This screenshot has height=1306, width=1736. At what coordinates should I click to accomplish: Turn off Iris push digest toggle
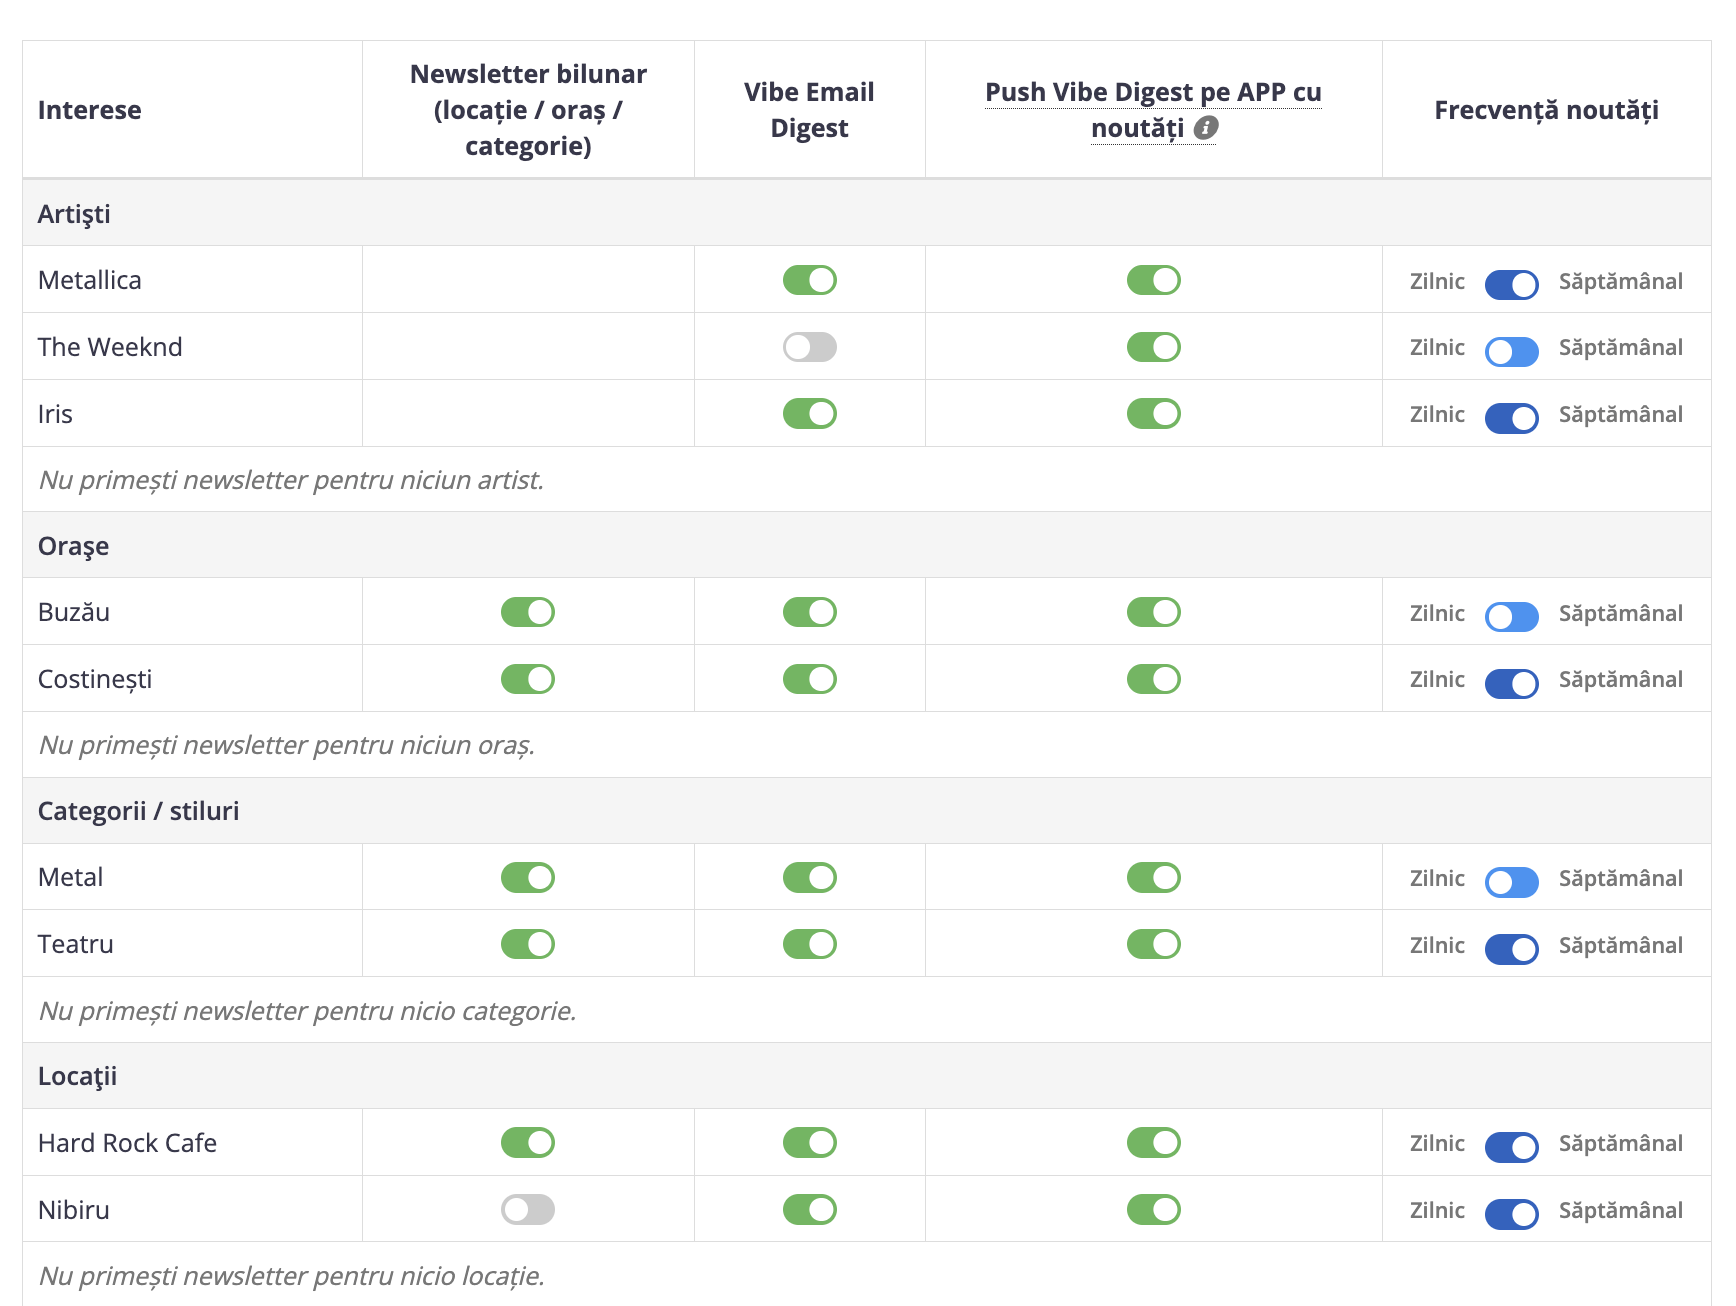click(x=1153, y=413)
